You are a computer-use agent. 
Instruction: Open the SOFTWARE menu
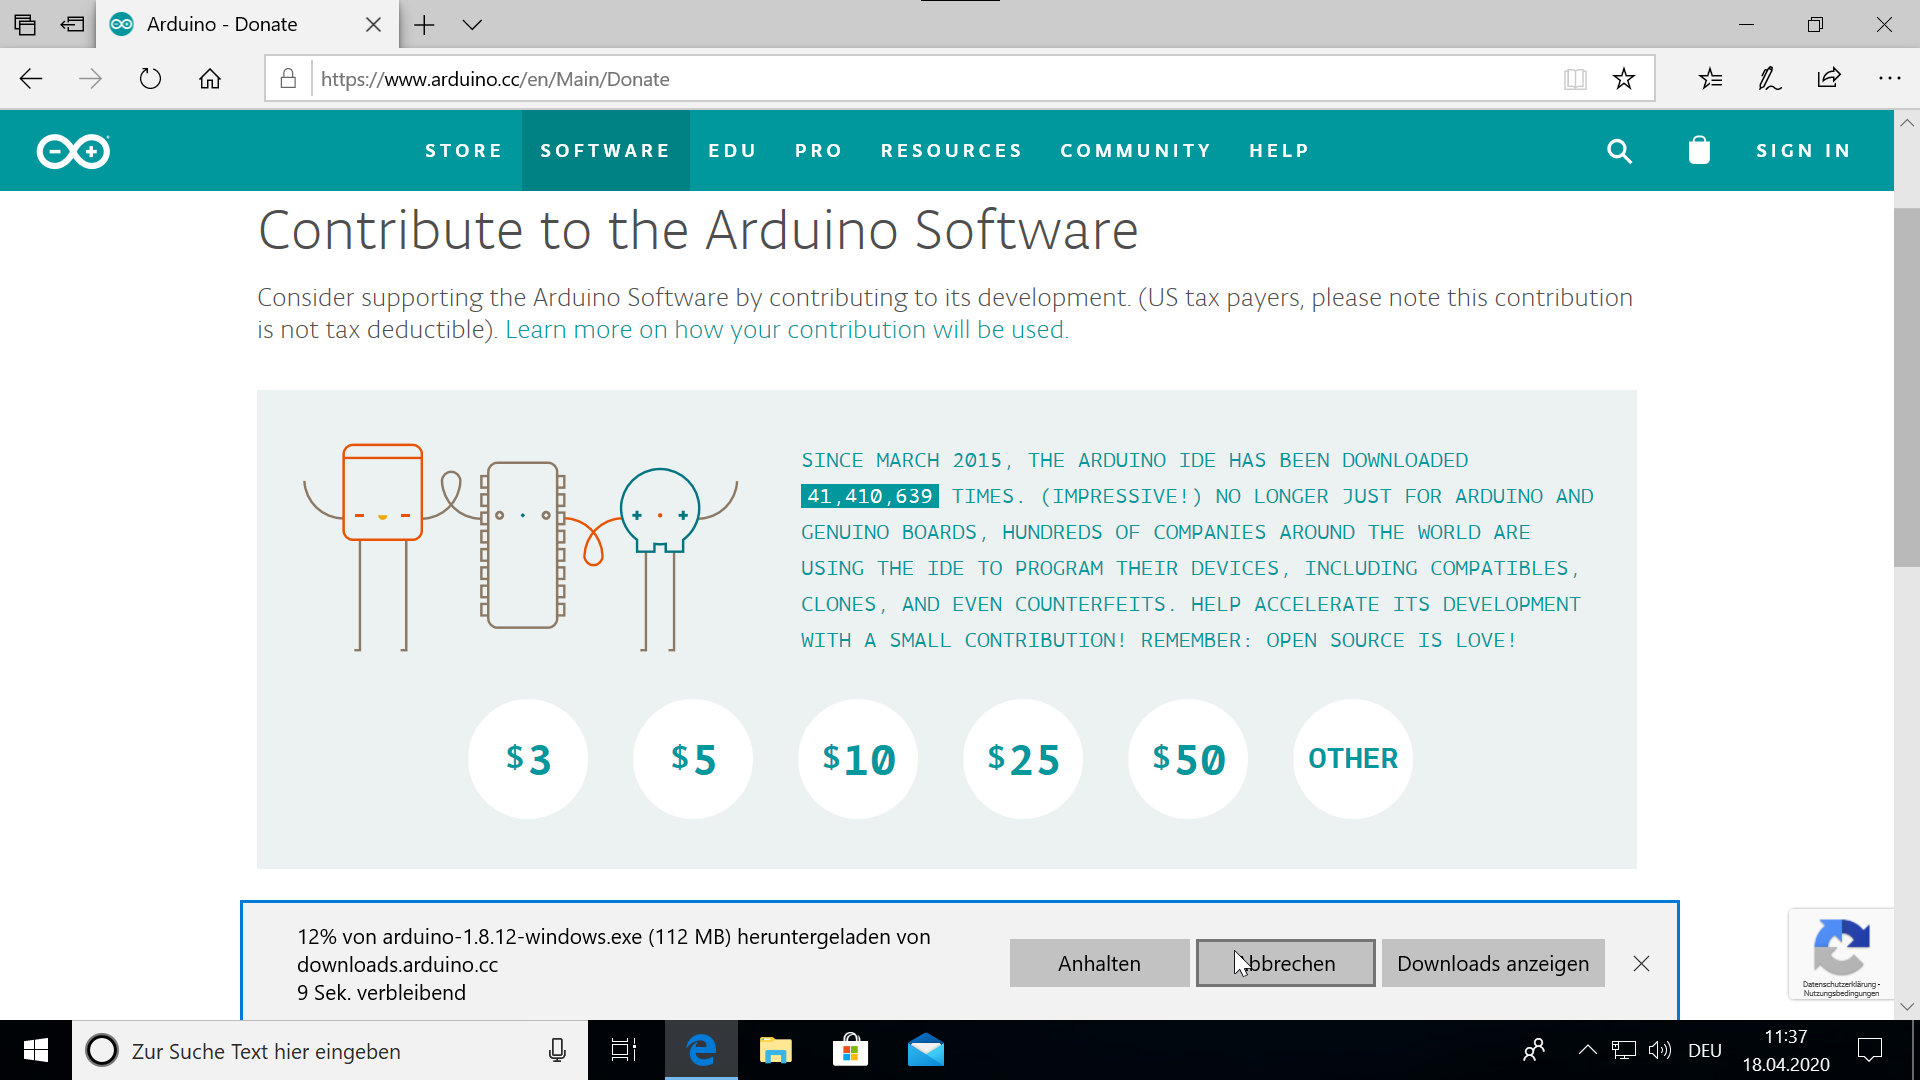pyautogui.click(x=606, y=151)
